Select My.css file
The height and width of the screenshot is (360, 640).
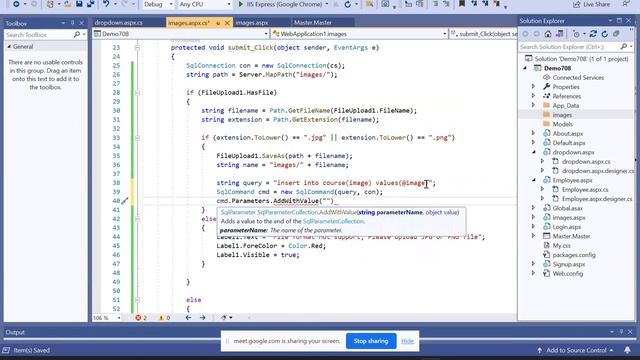click(561, 245)
